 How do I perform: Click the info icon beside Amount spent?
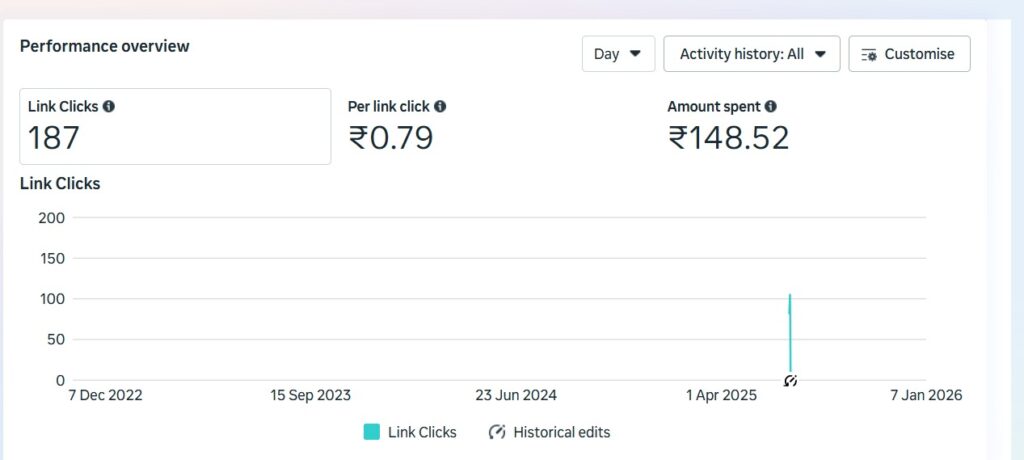coord(771,106)
